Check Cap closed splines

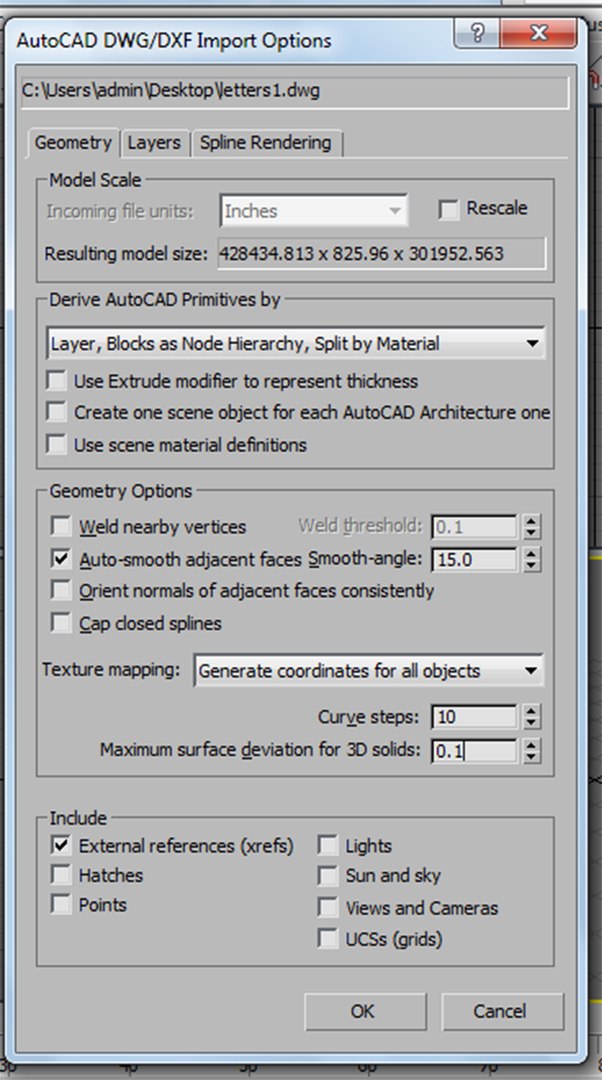tap(61, 623)
